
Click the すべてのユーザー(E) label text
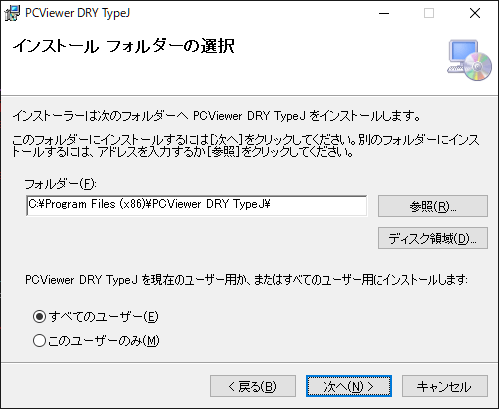point(103,316)
